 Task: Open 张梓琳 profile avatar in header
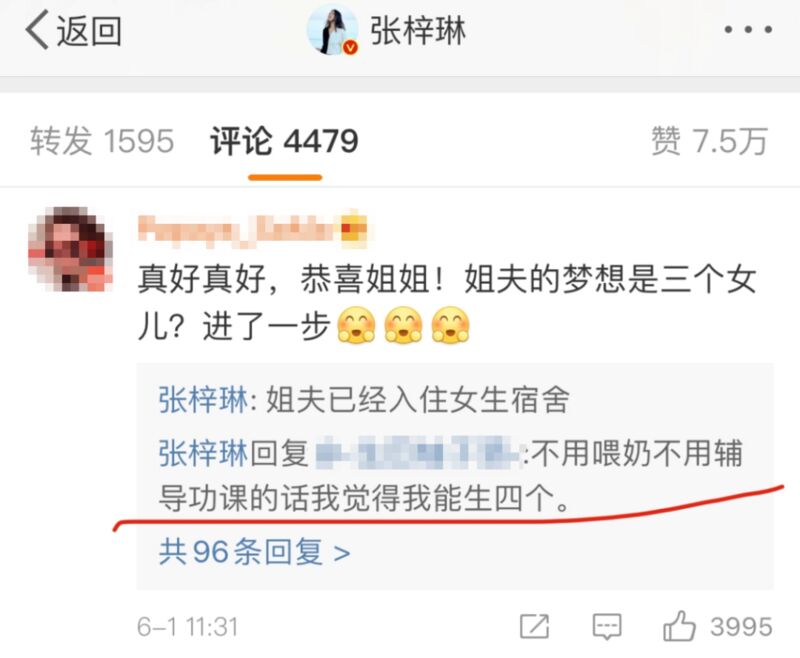coord(332,30)
